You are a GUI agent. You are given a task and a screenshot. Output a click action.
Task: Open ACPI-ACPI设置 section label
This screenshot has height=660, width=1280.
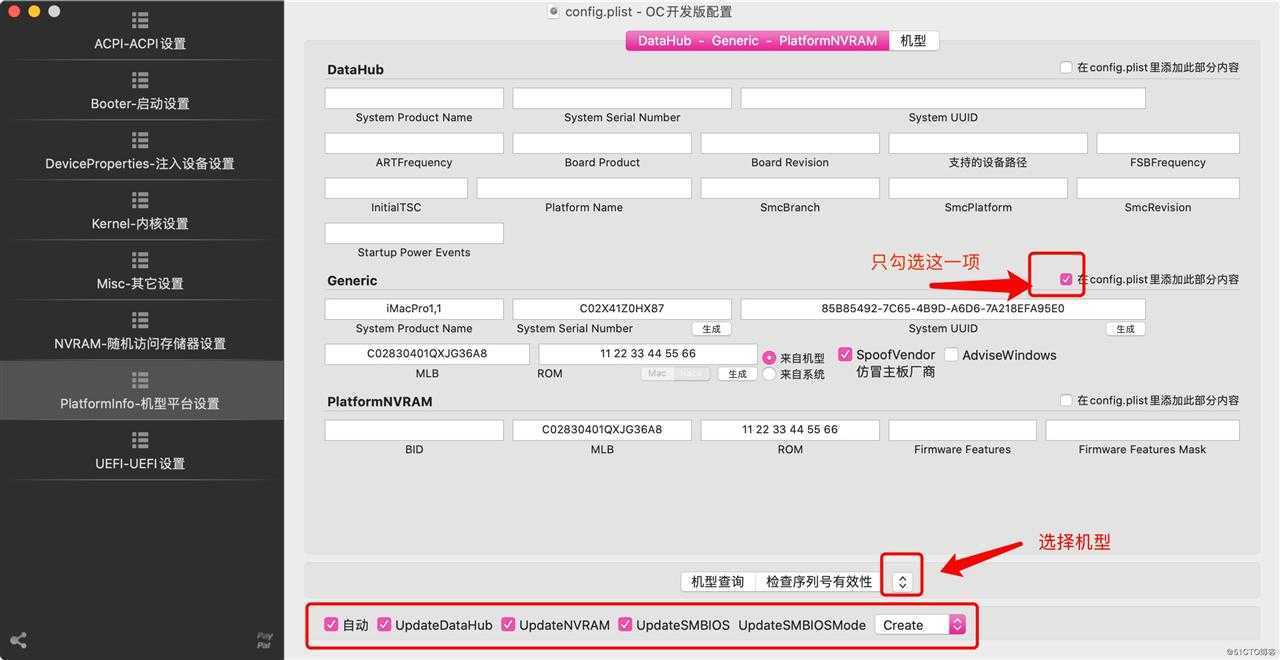coord(140,43)
